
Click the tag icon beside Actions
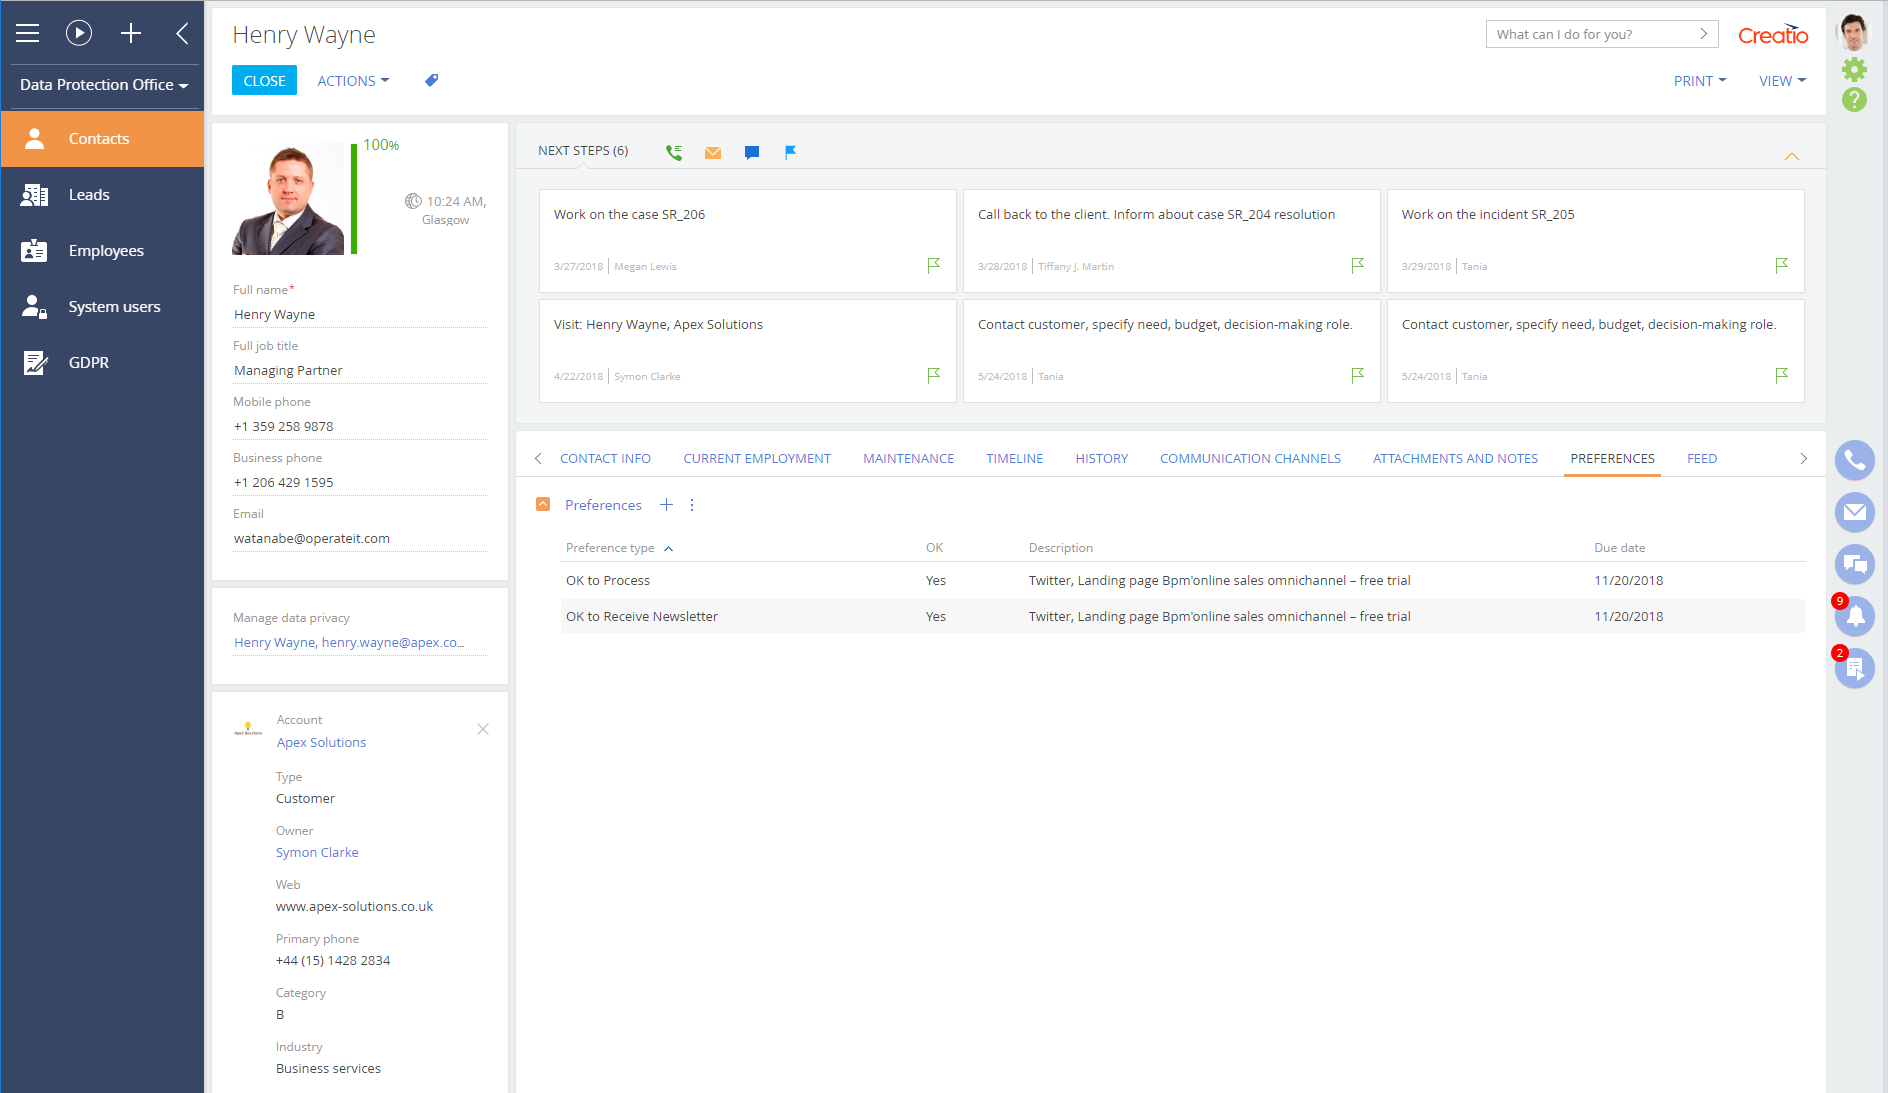[431, 81]
